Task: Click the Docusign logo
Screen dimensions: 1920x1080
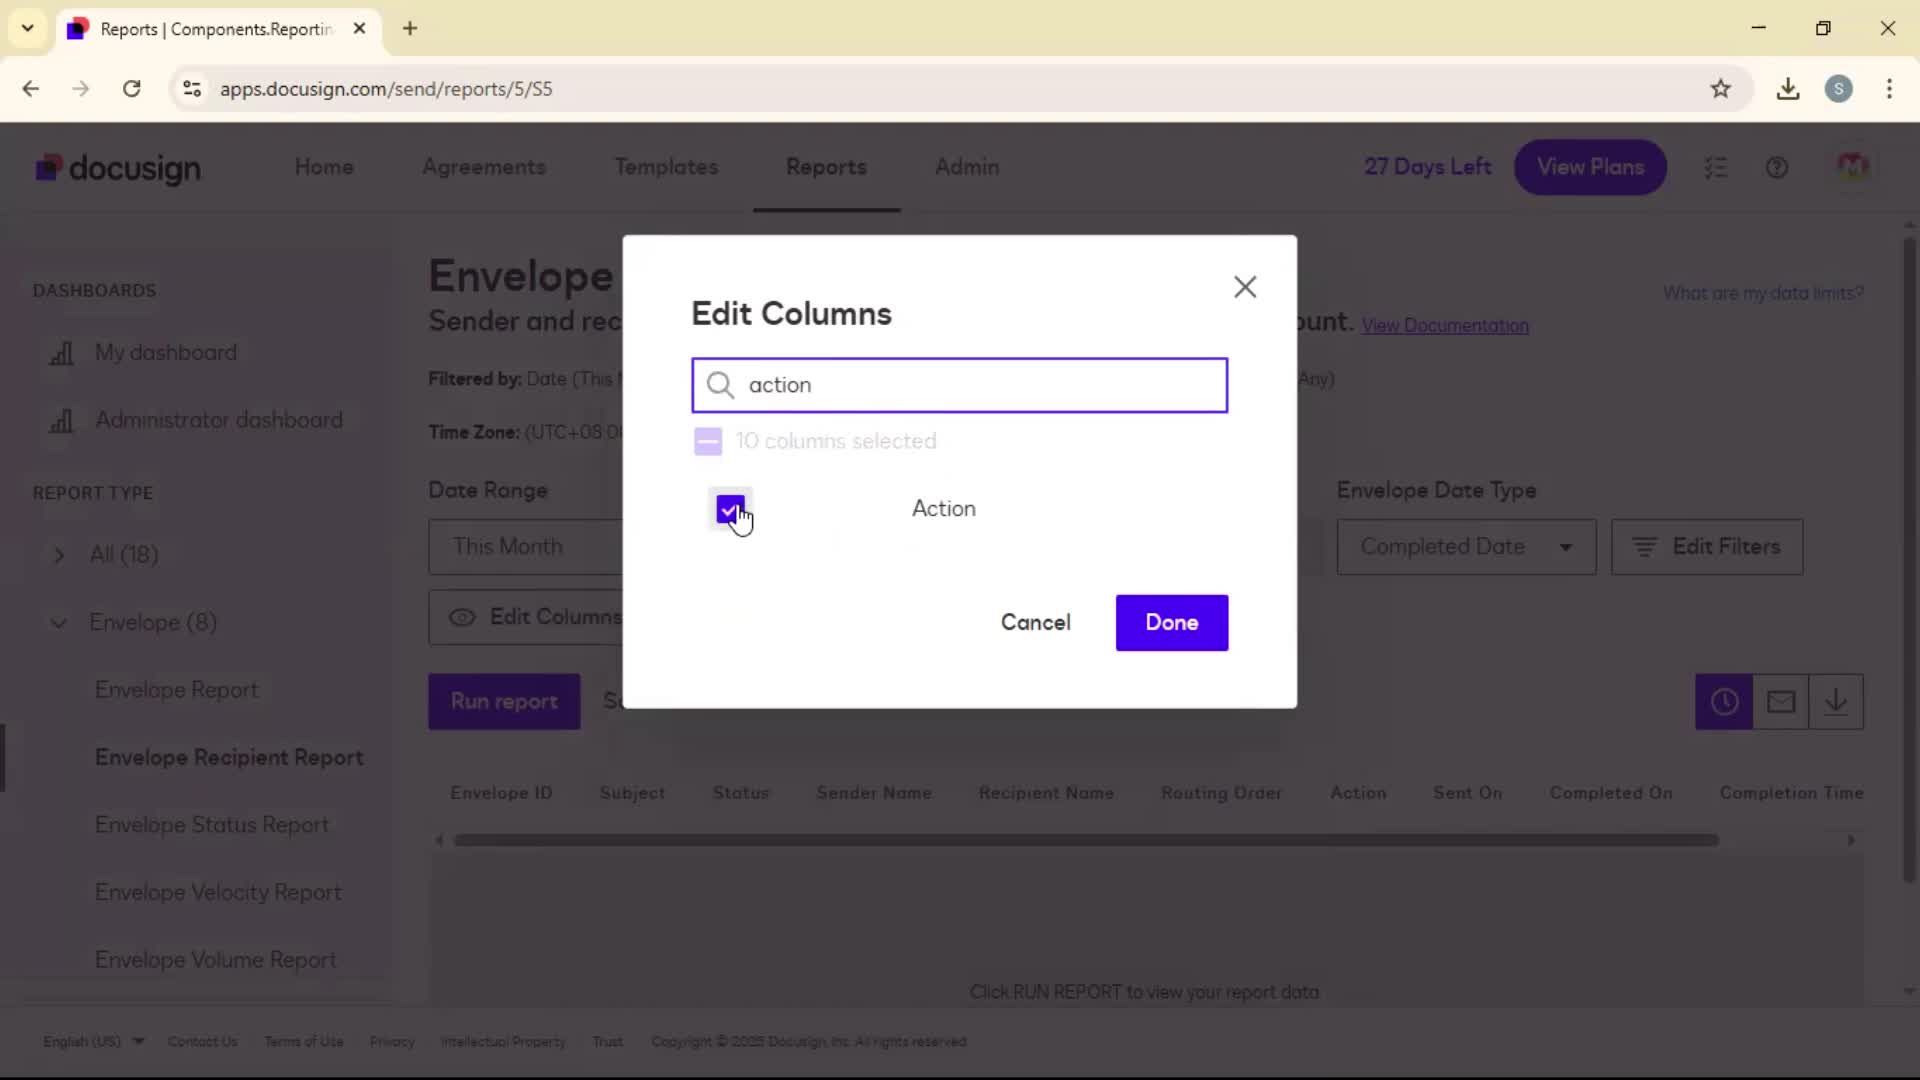Action: [118, 168]
